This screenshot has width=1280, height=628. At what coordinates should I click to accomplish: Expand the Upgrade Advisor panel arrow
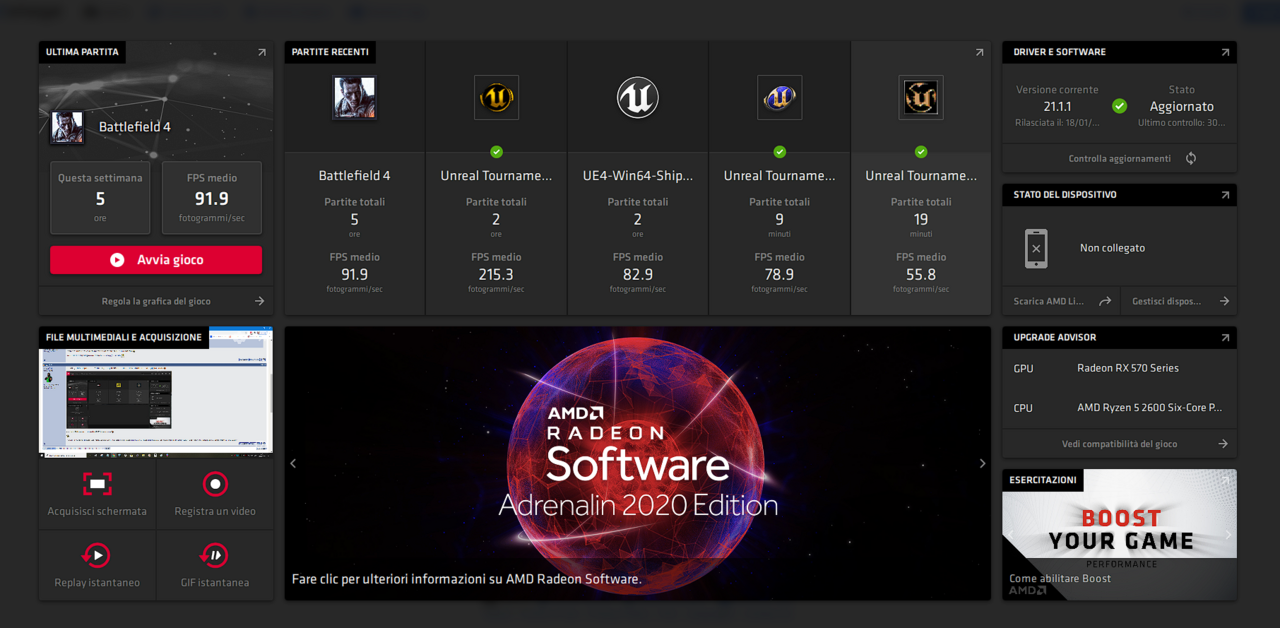coord(1225,338)
